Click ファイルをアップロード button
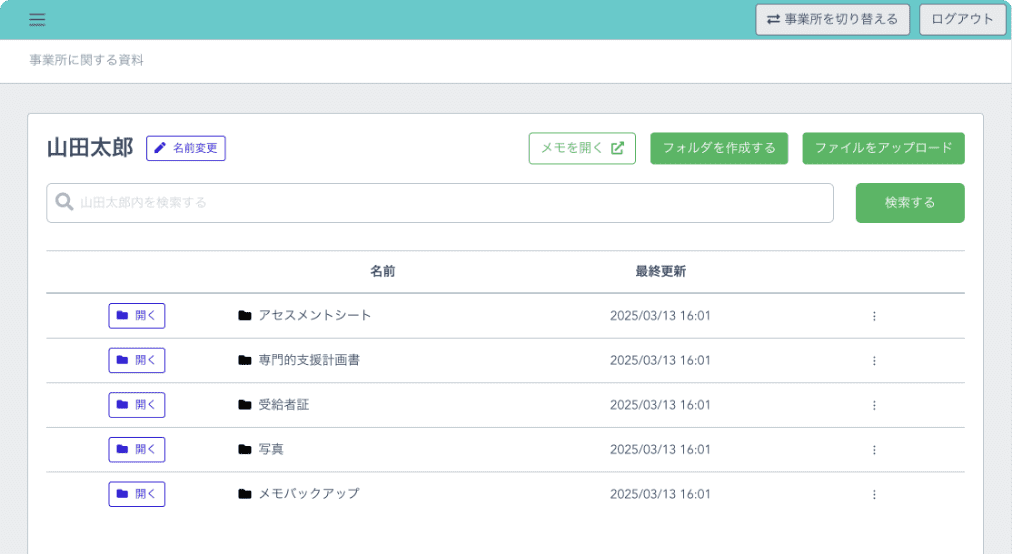The width and height of the screenshot is (1012, 554). click(883, 148)
